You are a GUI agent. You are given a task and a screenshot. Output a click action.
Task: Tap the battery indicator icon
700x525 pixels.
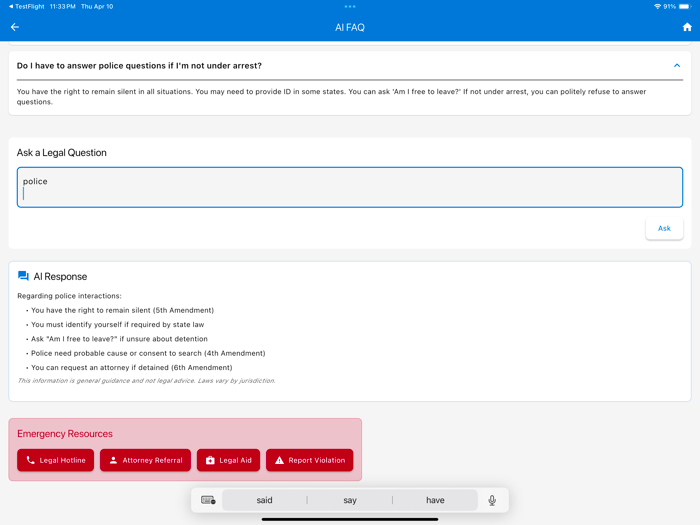point(685,6)
